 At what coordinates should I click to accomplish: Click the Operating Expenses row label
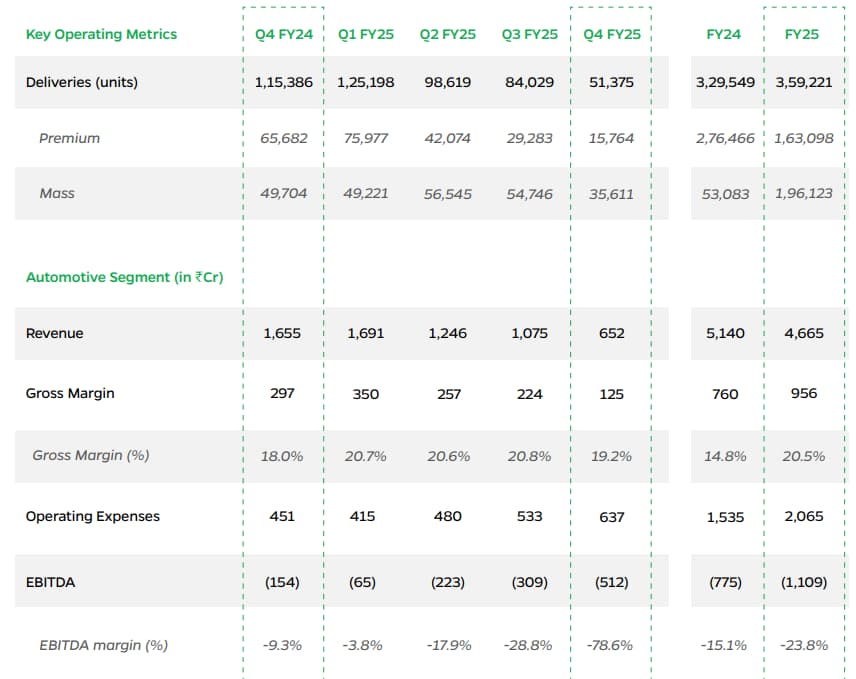point(93,516)
